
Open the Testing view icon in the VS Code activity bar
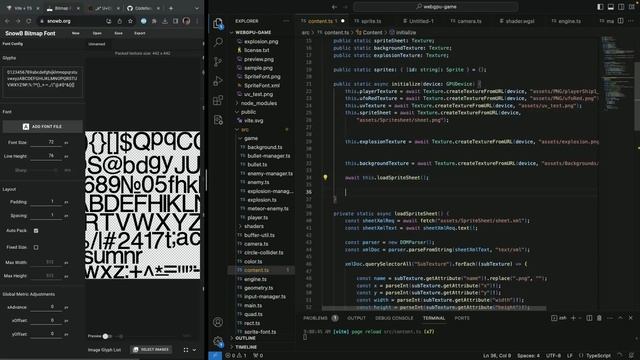pyautogui.click(x=218, y=120)
